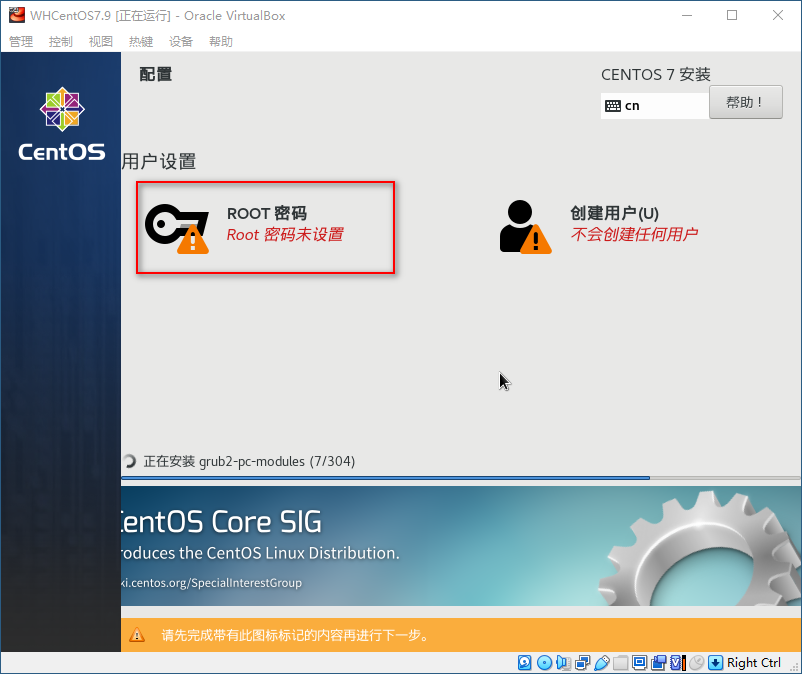Click the shared folders status icon
The height and width of the screenshot is (674, 802).
(x=620, y=663)
